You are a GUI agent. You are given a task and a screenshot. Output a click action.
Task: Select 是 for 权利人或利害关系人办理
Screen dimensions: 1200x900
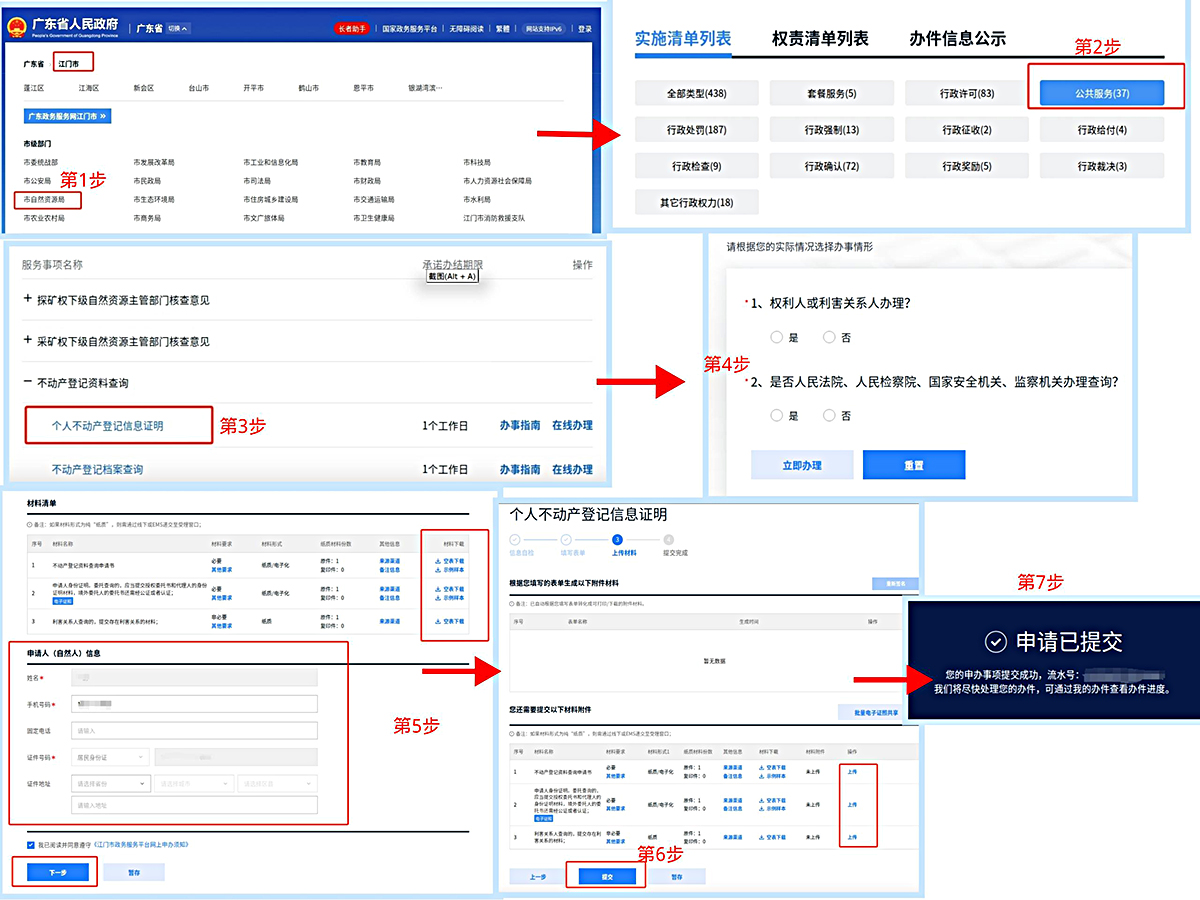(x=777, y=338)
